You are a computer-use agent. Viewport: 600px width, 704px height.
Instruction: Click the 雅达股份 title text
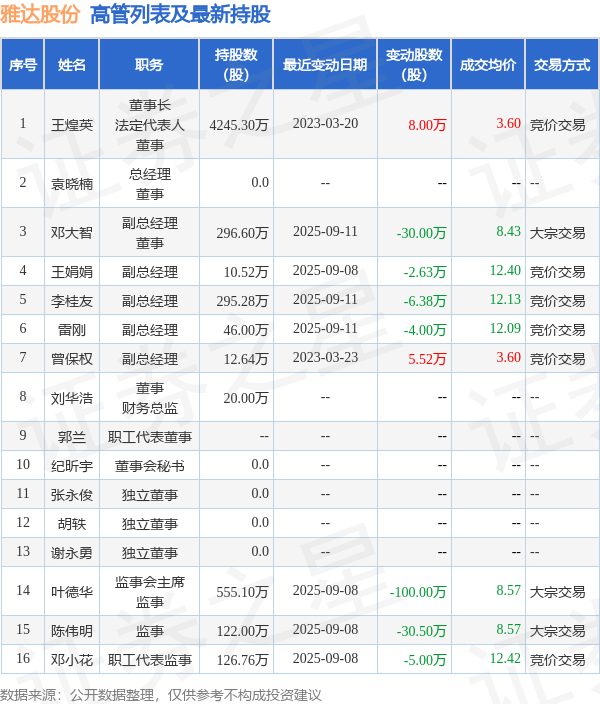tap(40, 14)
